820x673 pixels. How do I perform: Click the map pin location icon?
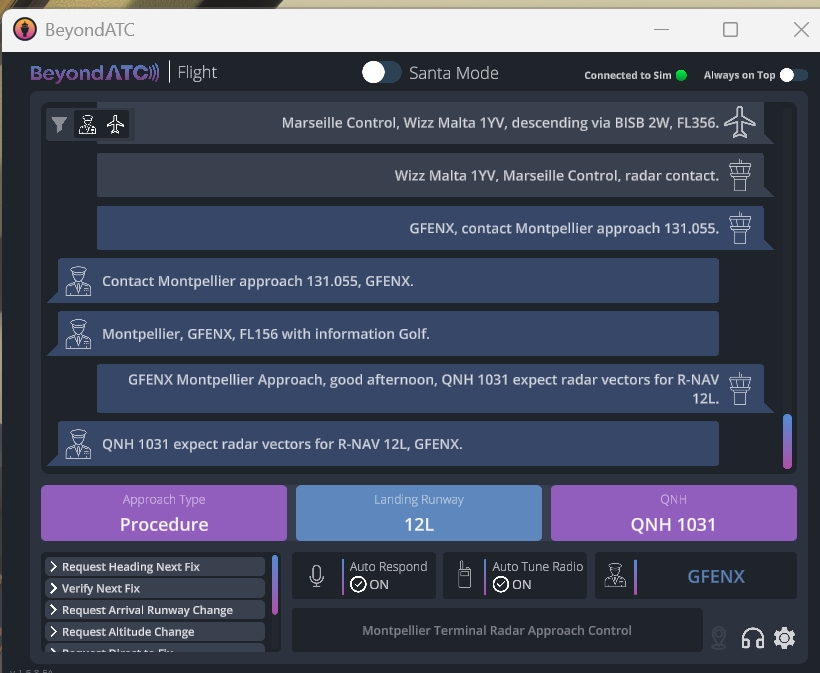pyautogui.click(x=718, y=638)
